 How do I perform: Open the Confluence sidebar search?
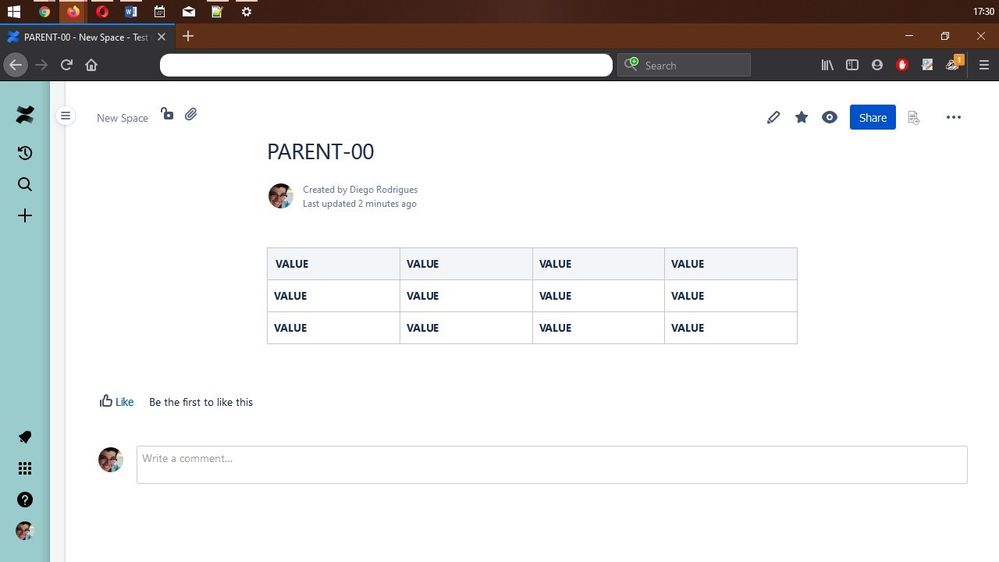coord(25,184)
